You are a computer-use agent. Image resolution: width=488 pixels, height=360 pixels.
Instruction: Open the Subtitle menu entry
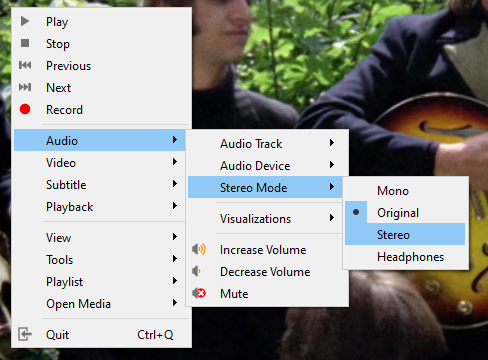pos(100,185)
